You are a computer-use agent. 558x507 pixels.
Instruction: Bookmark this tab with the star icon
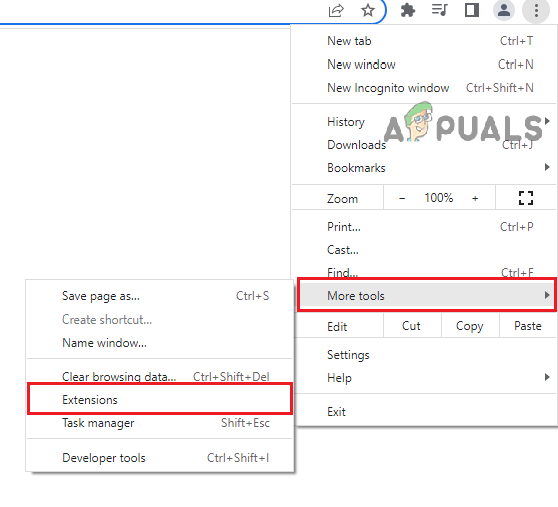(x=368, y=10)
